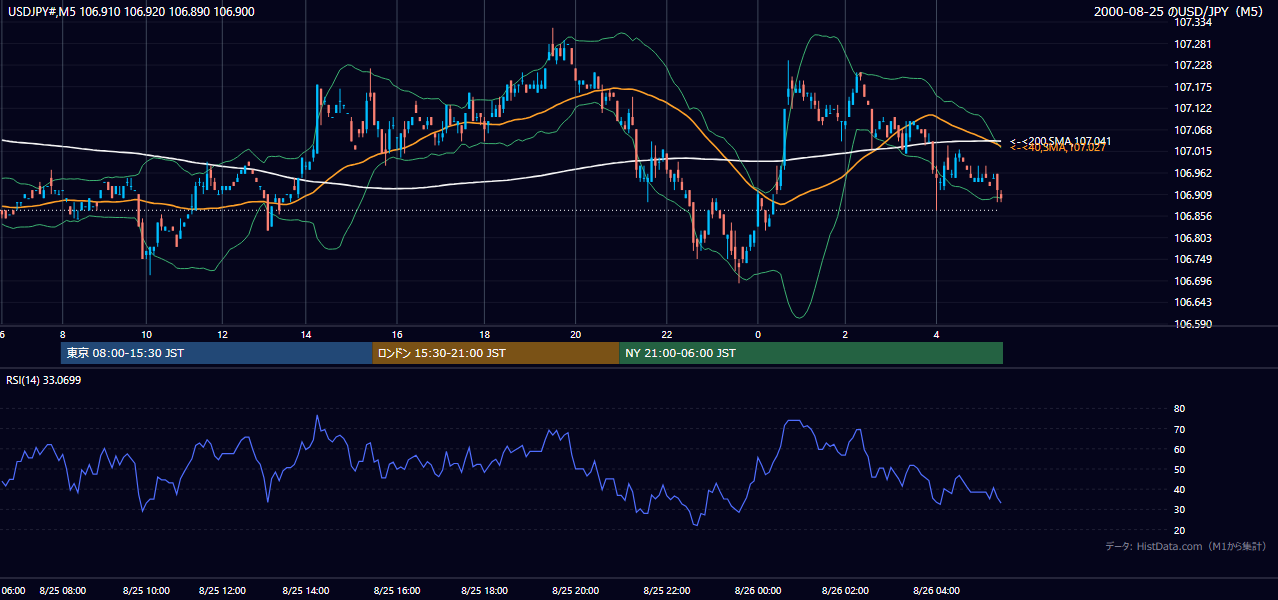This screenshot has height=600, width=1278.
Task: Click the 8/25 20:00 bottom date label
Action: [x=575, y=590]
